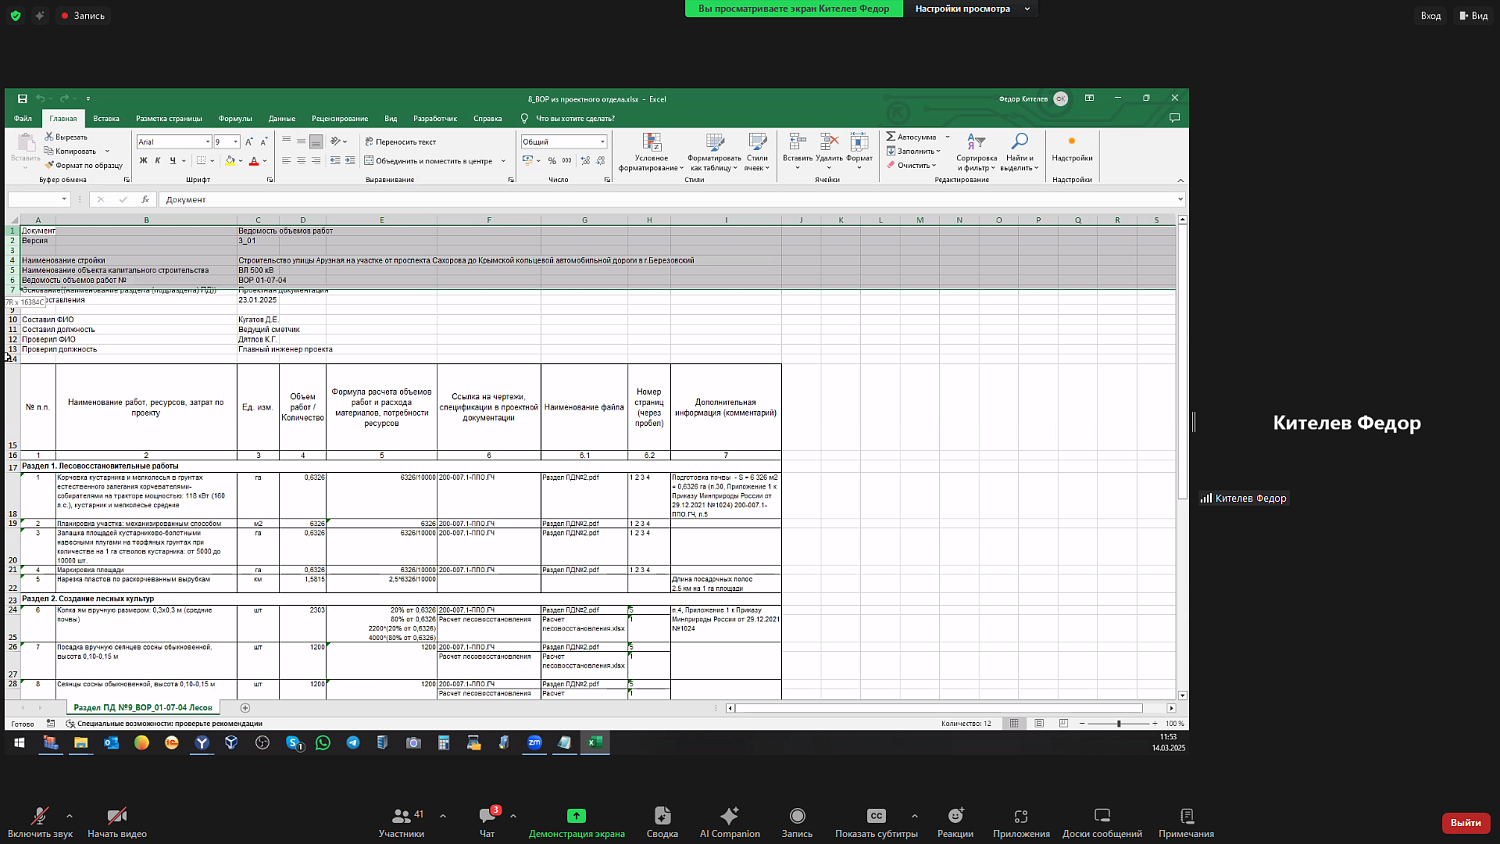Open the Zoom Reactions (Реакции) icon
The image size is (1500, 844).
click(955, 816)
